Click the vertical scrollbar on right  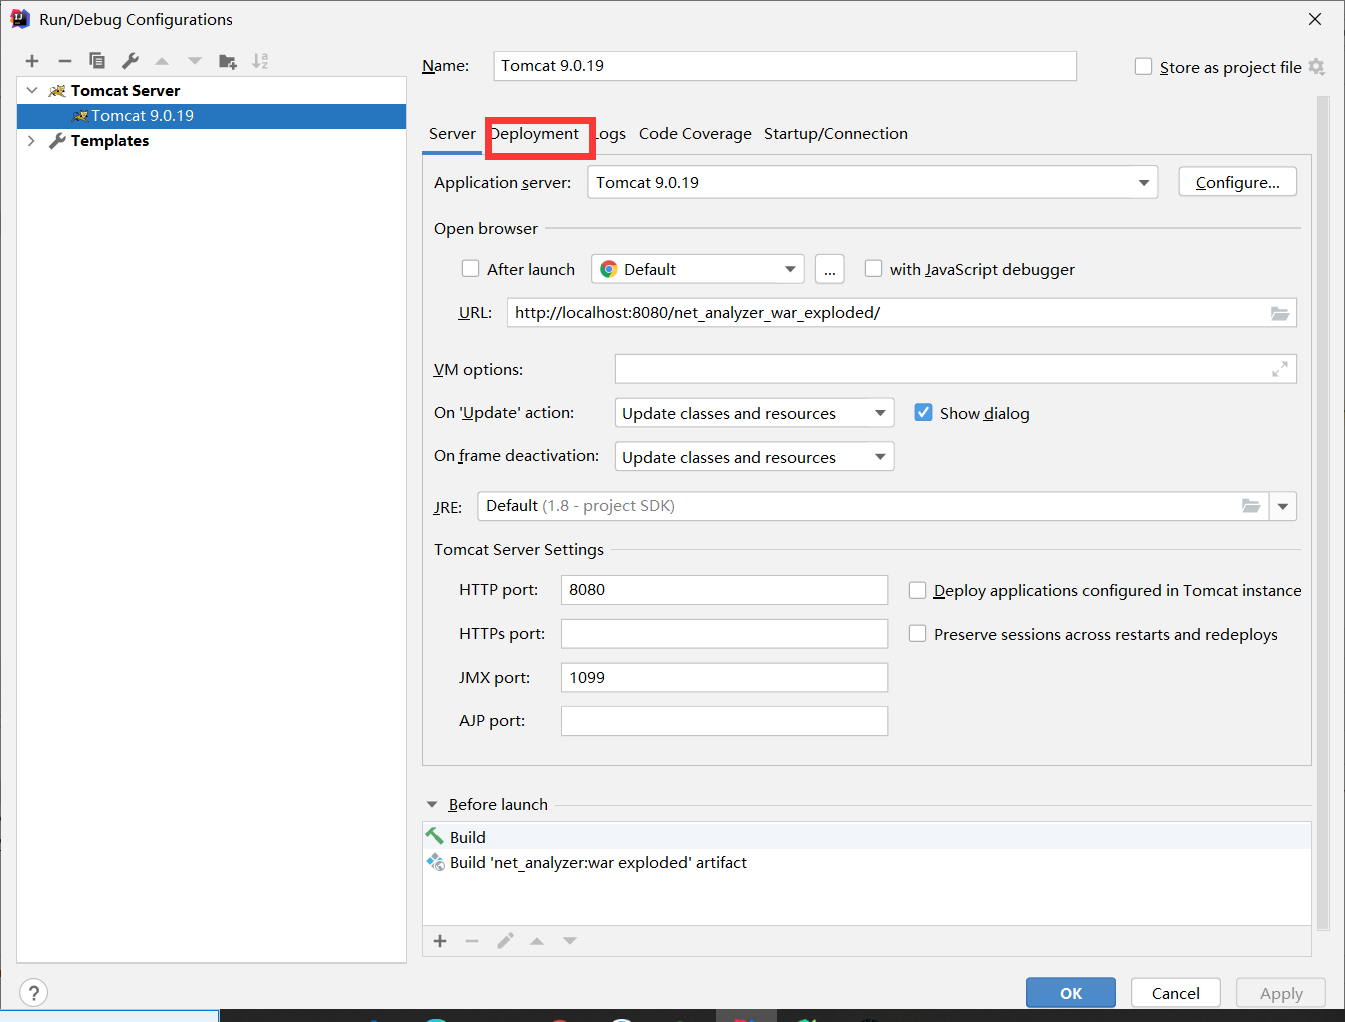point(1323,512)
